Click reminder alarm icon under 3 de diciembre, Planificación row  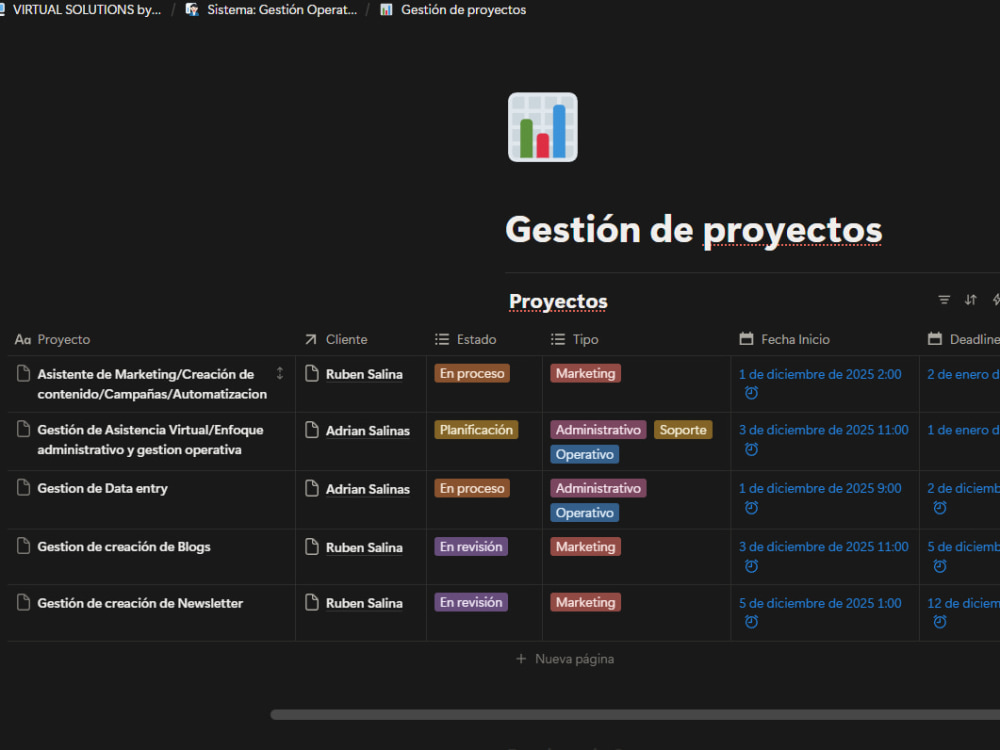coord(751,450)
